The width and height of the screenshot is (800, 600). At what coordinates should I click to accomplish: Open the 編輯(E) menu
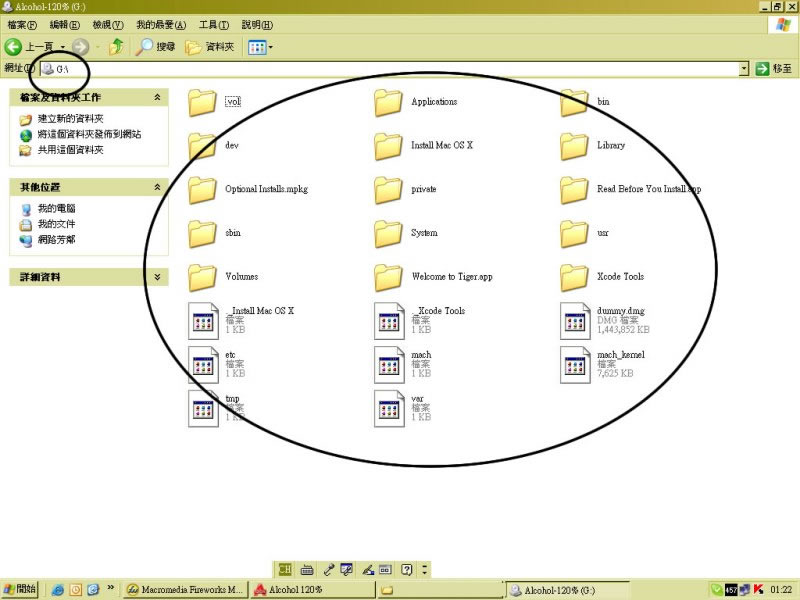64,24
